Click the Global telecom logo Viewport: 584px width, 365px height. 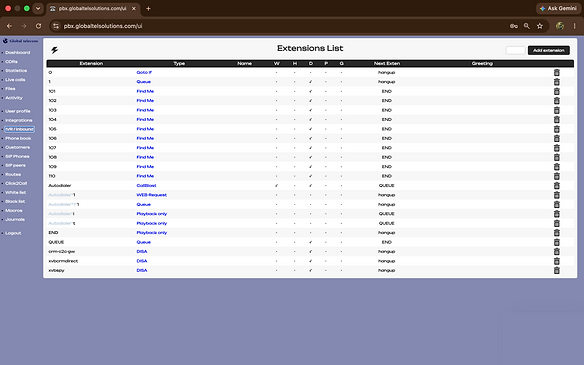pyautogui.click(x=20, y=41)
